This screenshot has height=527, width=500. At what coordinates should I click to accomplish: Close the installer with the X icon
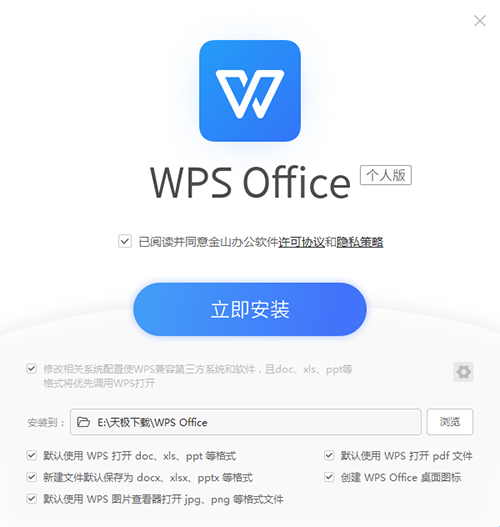tap(480, 21)
